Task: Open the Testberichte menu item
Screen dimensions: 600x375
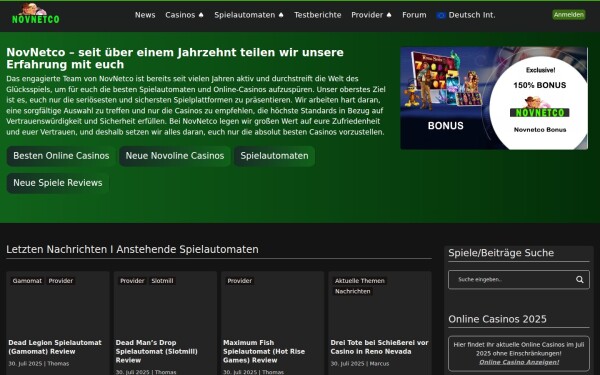Action: tap(318, 15)
